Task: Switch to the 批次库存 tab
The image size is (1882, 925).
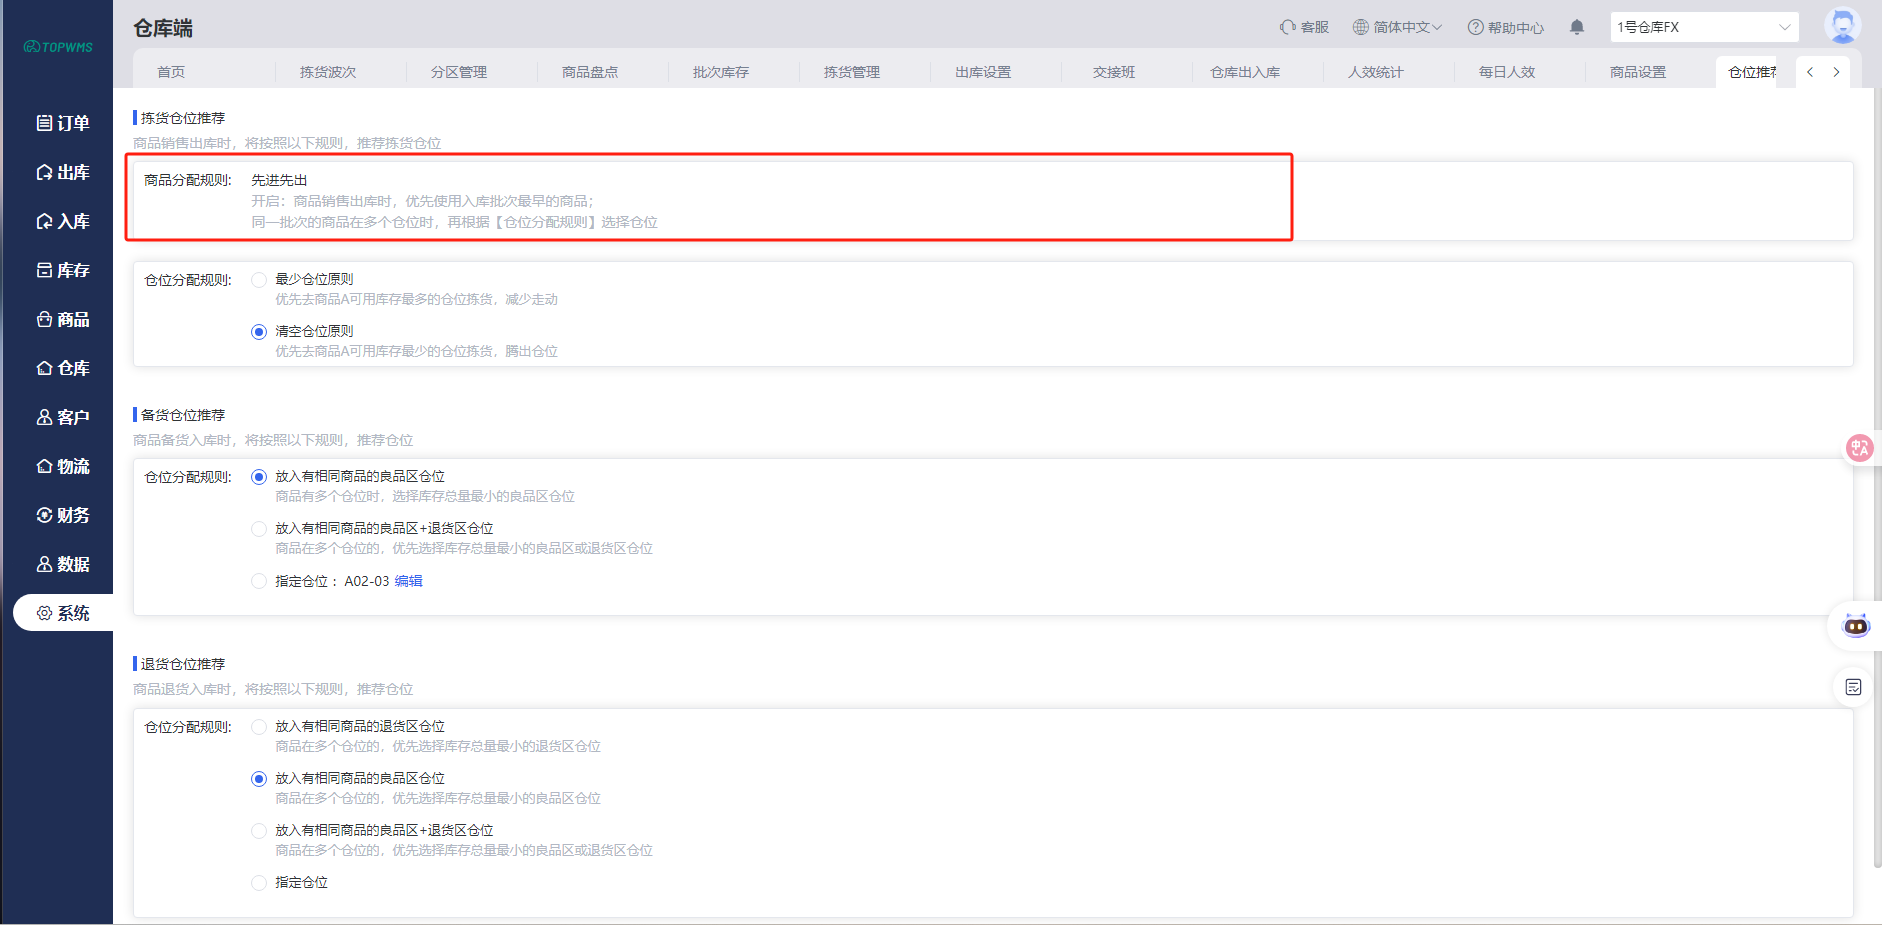Action: [x=720, y=72]
